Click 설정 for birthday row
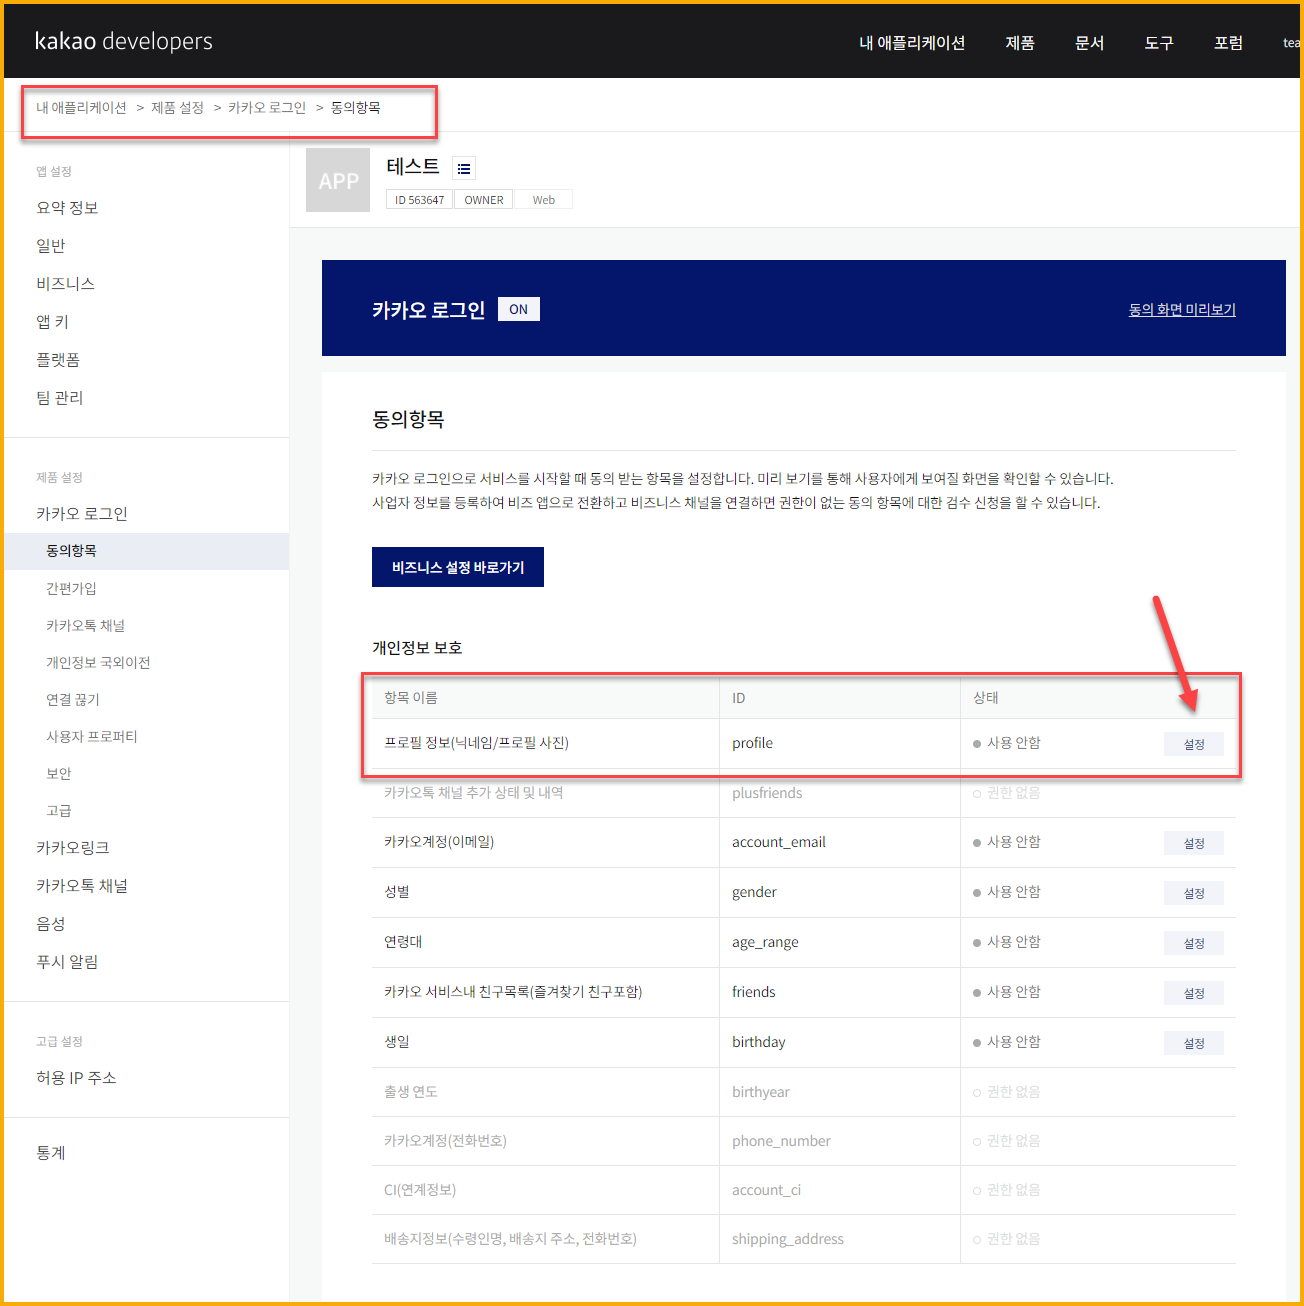Image resolution: width=1304 pixels, height=1306 pixels. [x=1194, y=1043]
